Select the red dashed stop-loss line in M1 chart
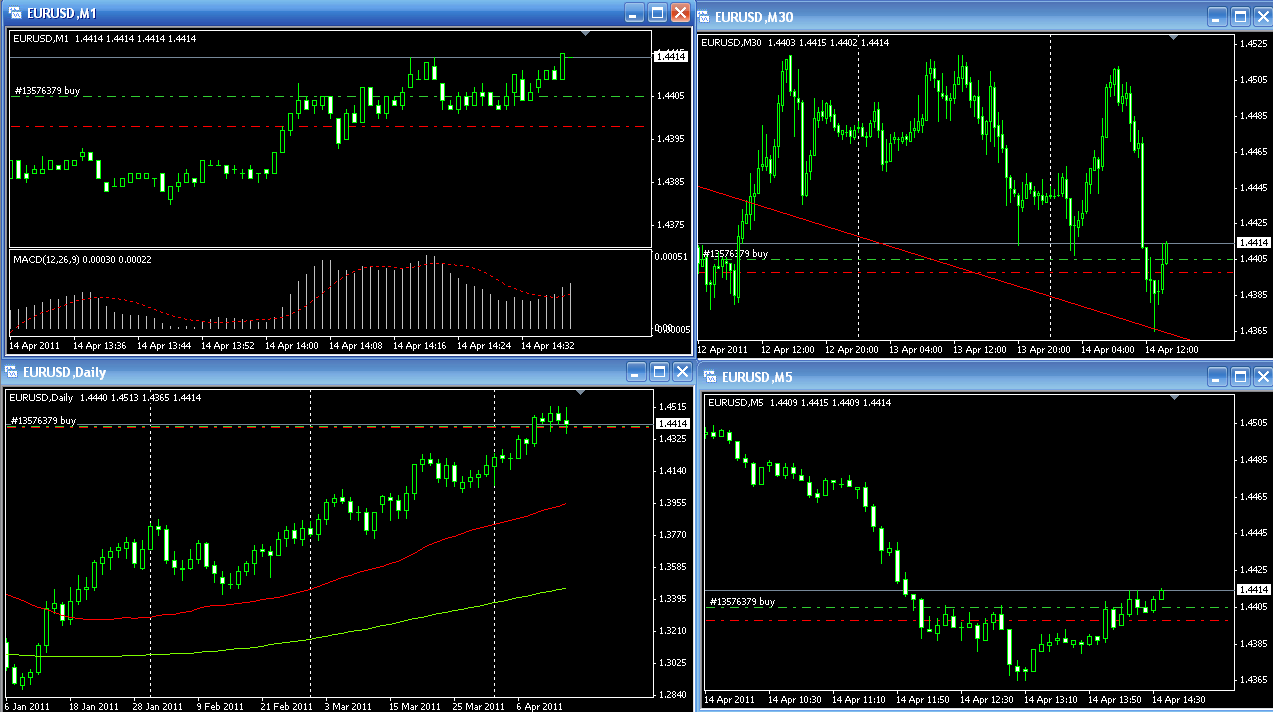The image size is (1273, 712). (x=330, y=126)
